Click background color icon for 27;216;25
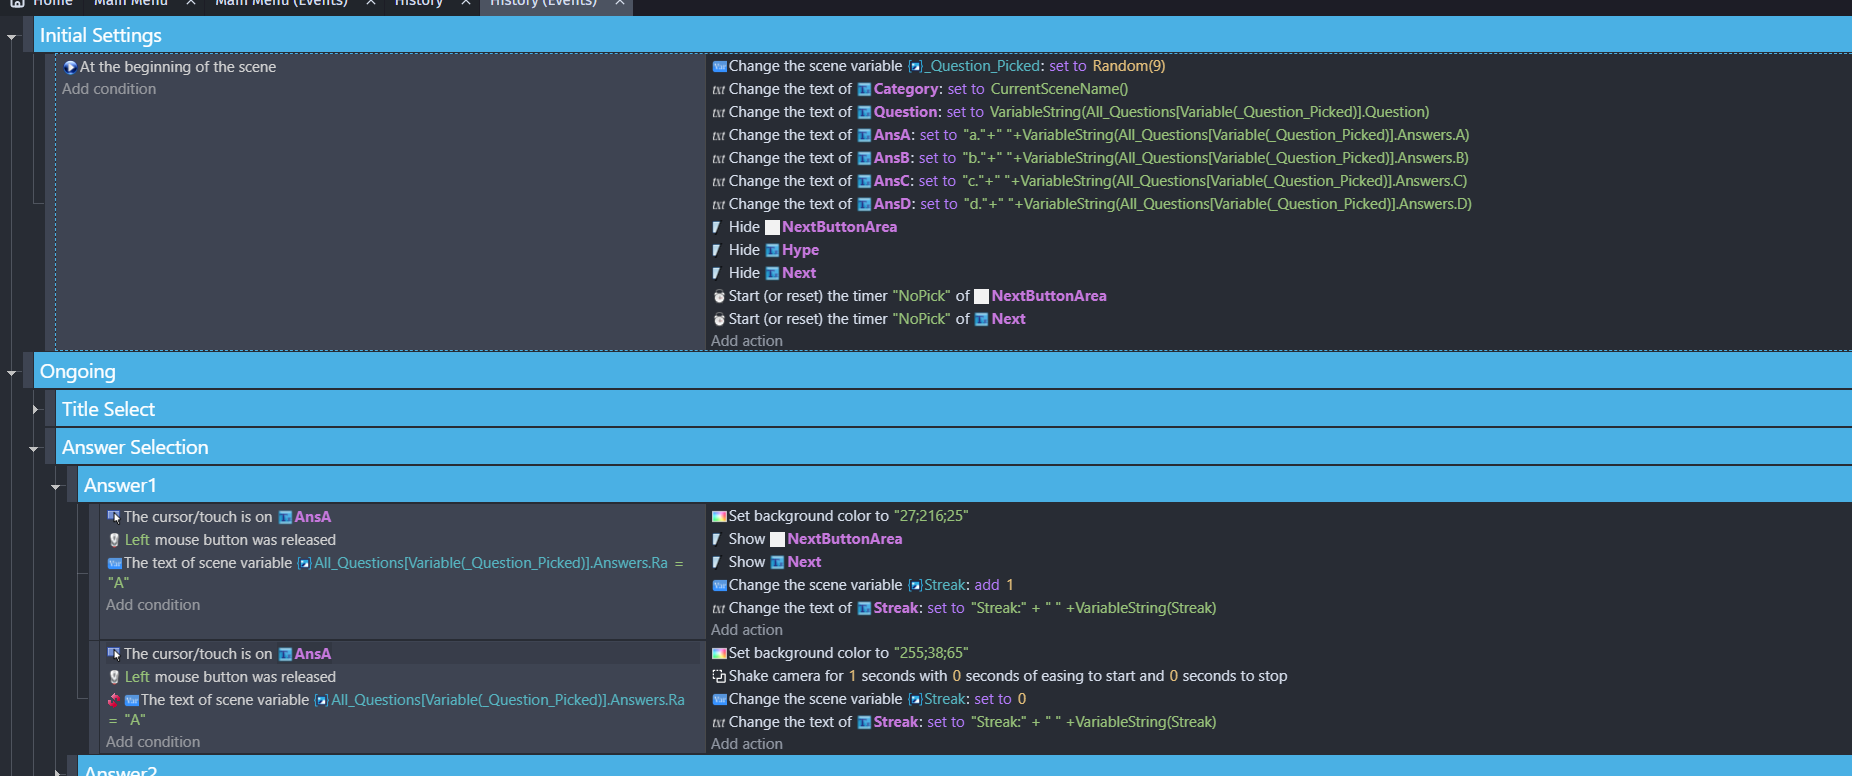1852x776 pixels. [x=719, y=516]
